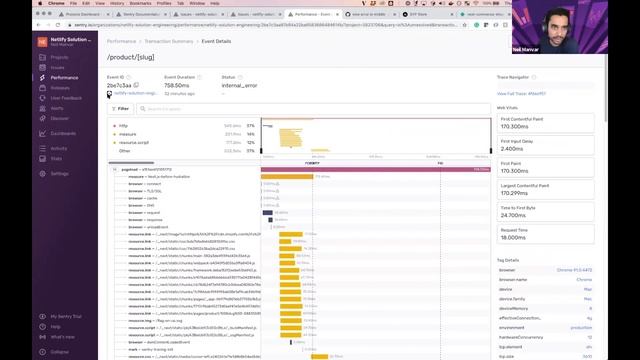Select the browser TLS/SSL span
The height and width of the screenshot is (360, 640).
[145, 191]
